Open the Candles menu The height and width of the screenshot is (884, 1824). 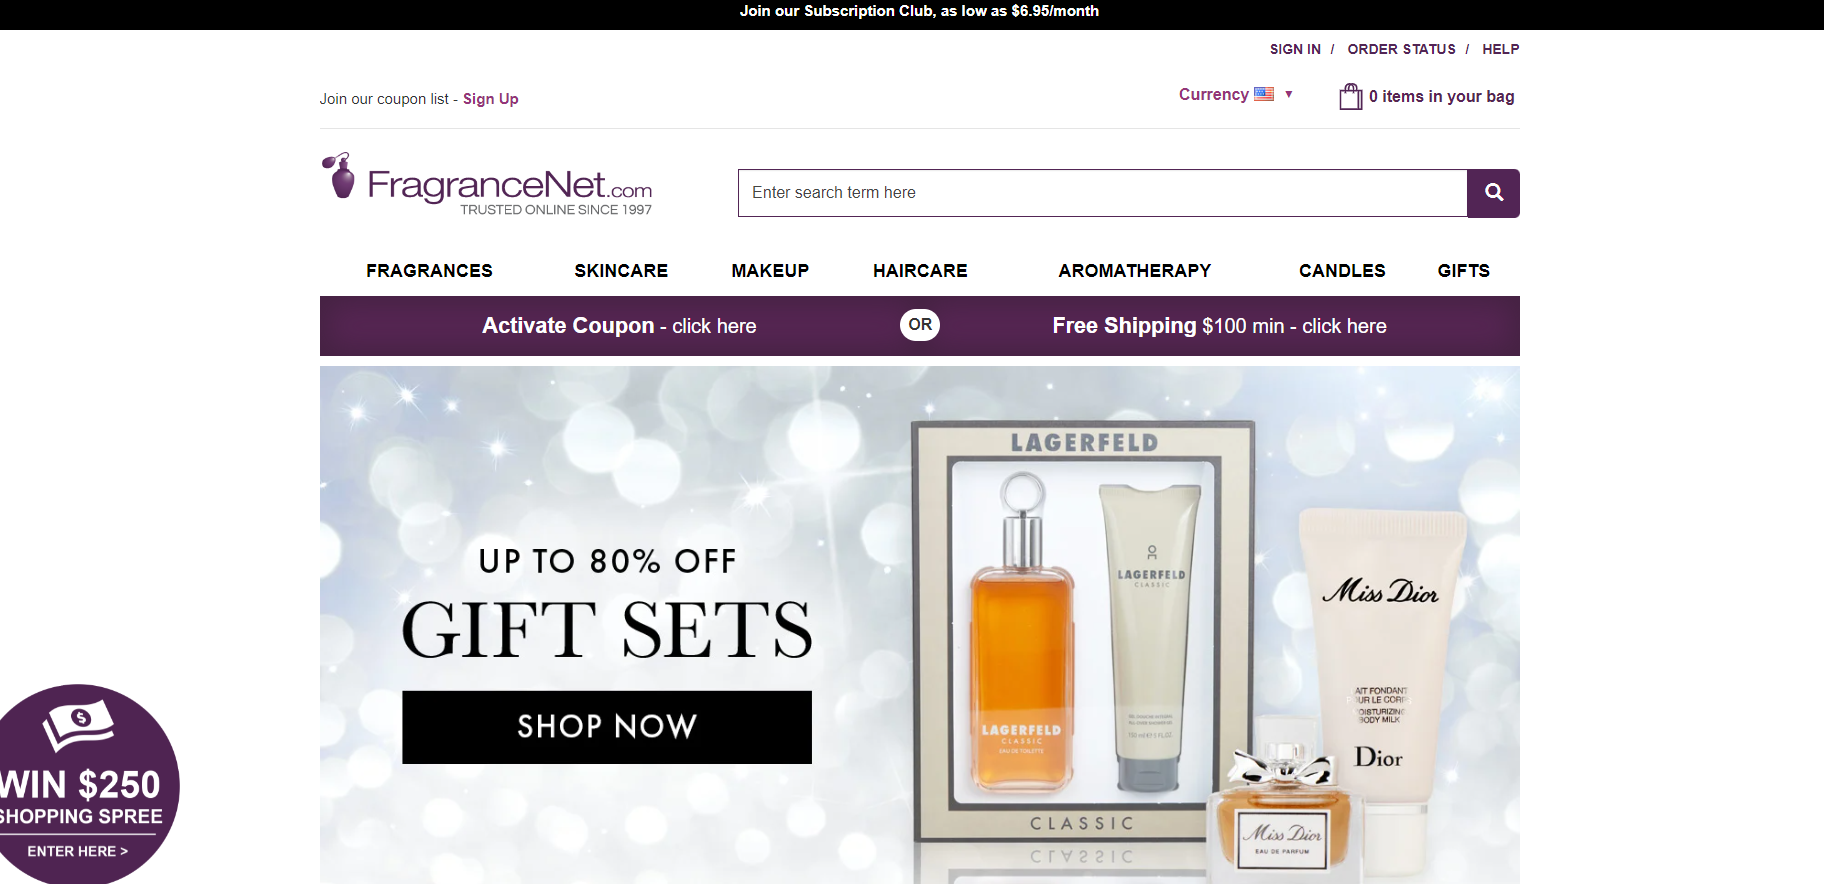click(1342, 271)
